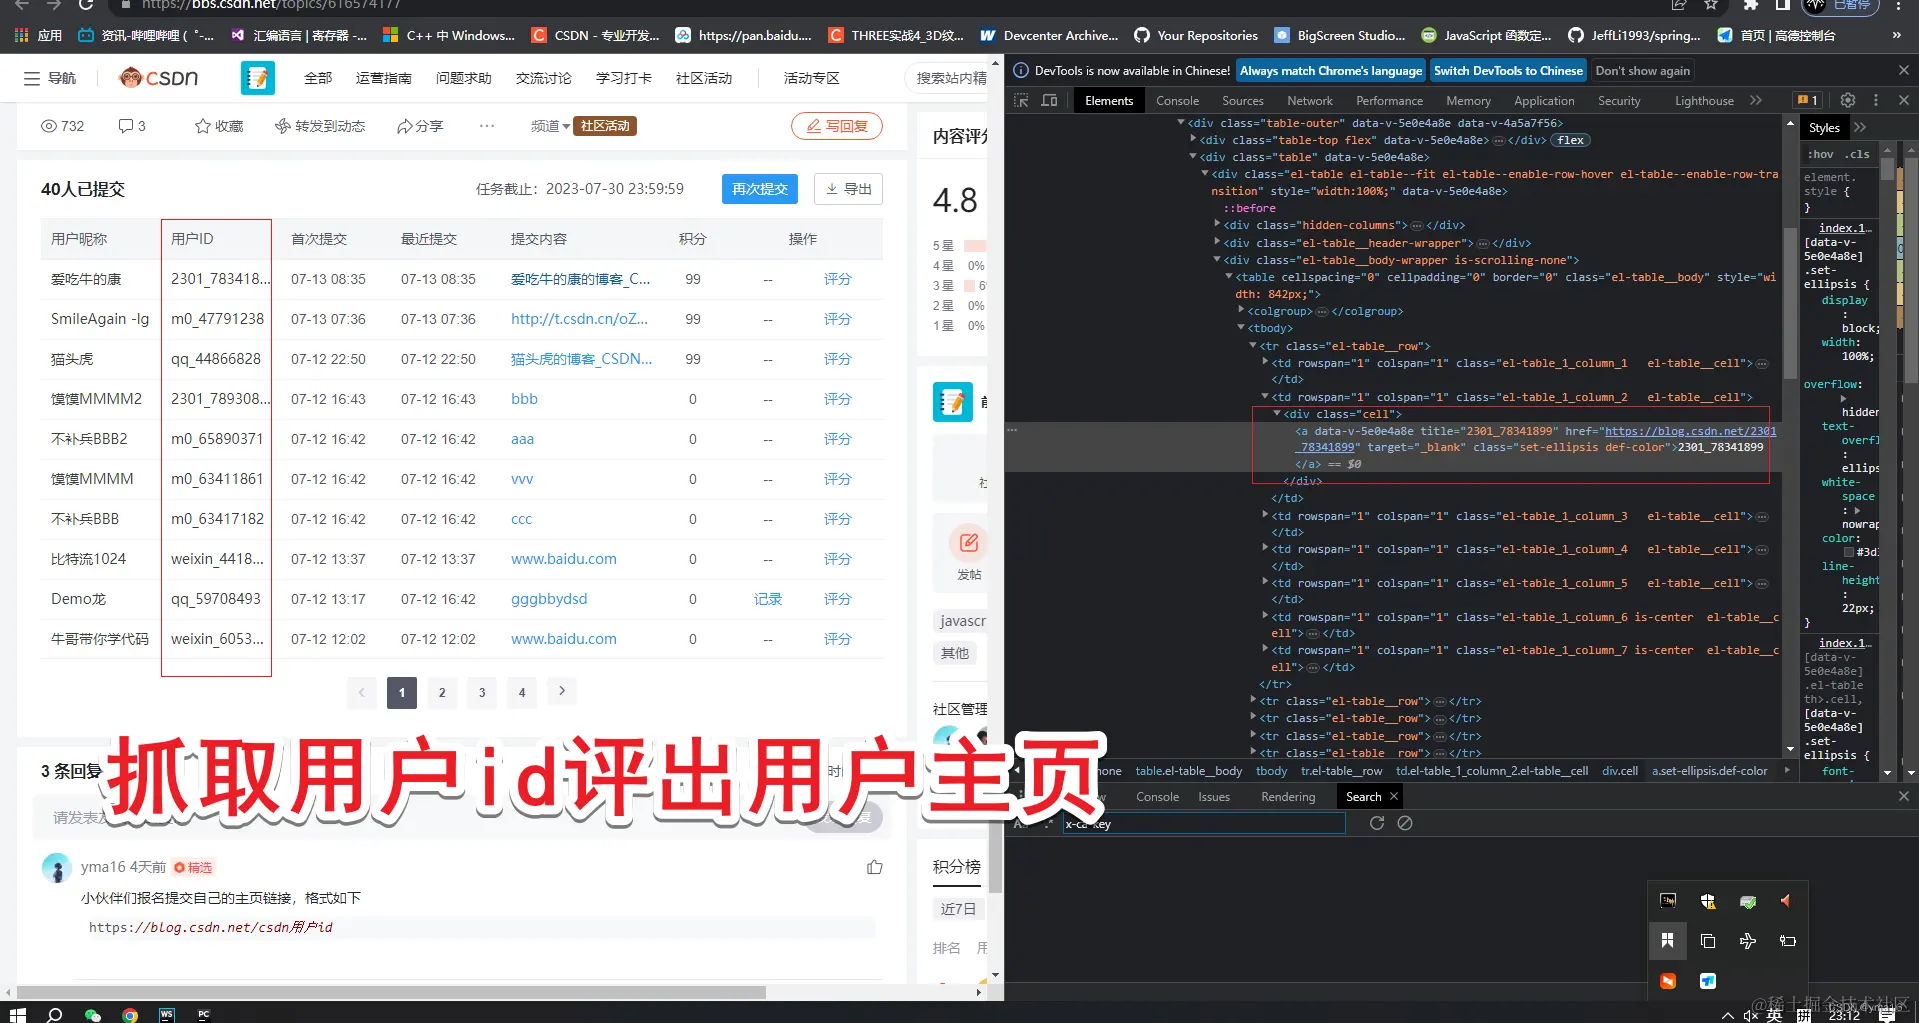Click the a.set-ellipsis.def-color breadcrumb
This screenshot has width=1919, height=1023.
point(1709,771)
